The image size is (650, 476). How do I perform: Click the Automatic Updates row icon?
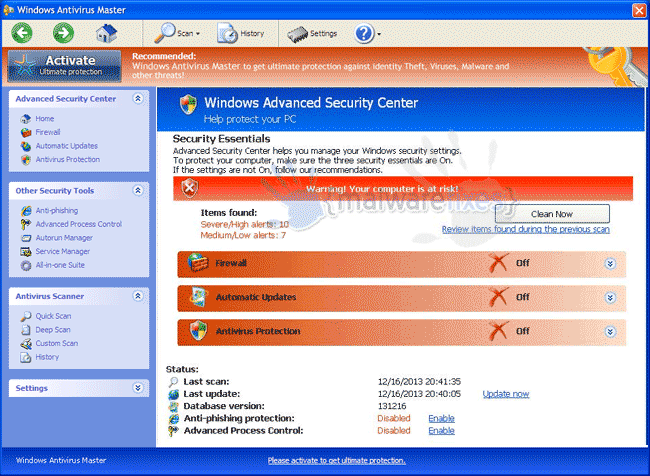tap(198, 297)
